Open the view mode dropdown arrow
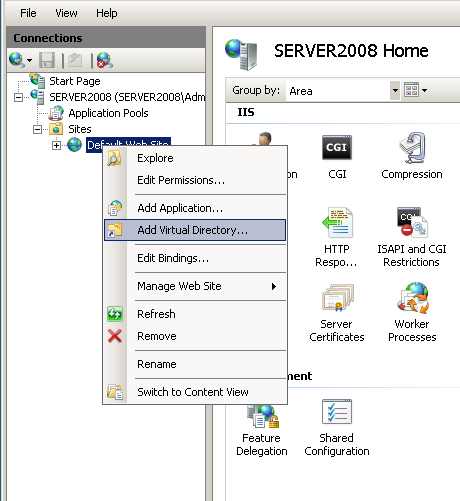The image size is (460, 501). coord(424,90)
